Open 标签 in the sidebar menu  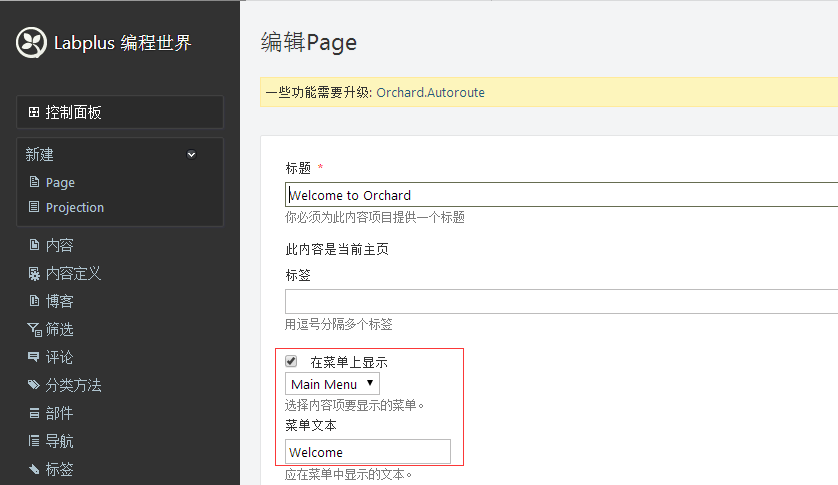[x=59, y=469]
